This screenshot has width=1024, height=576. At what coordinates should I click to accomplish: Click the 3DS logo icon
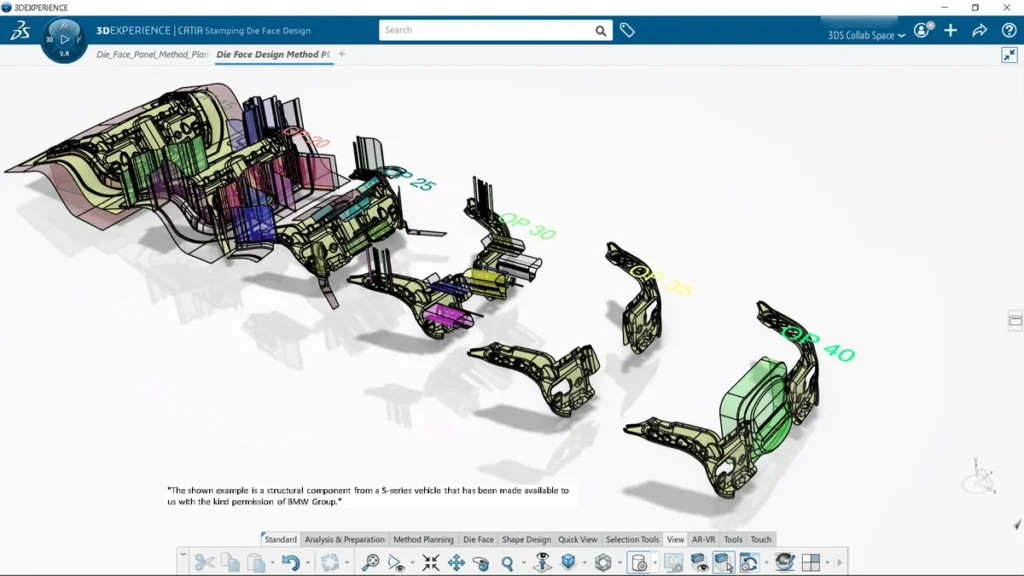(x=20, y=30)
